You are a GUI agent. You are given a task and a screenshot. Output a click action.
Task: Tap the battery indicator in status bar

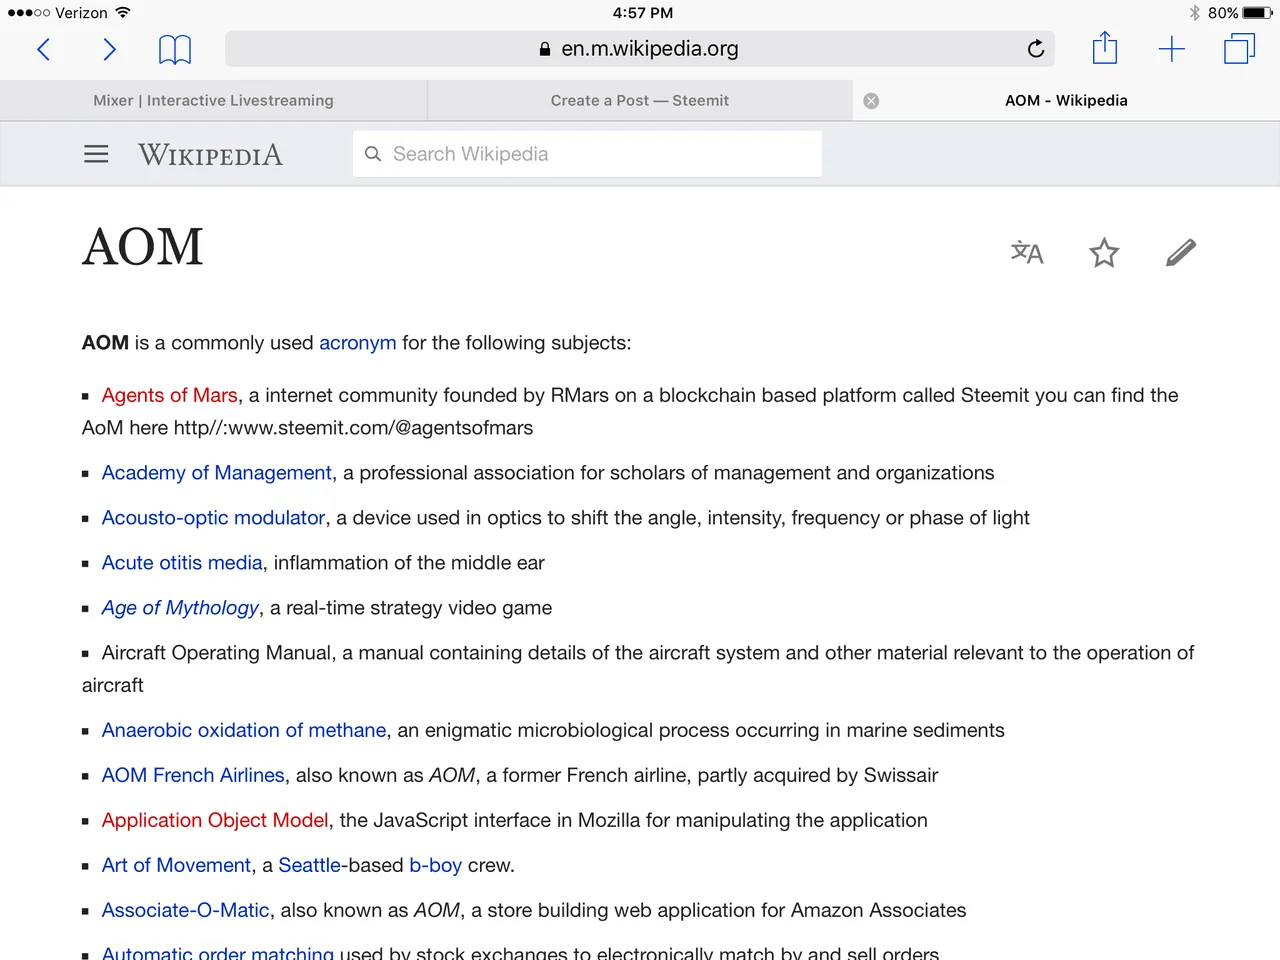pos(1258,13)
